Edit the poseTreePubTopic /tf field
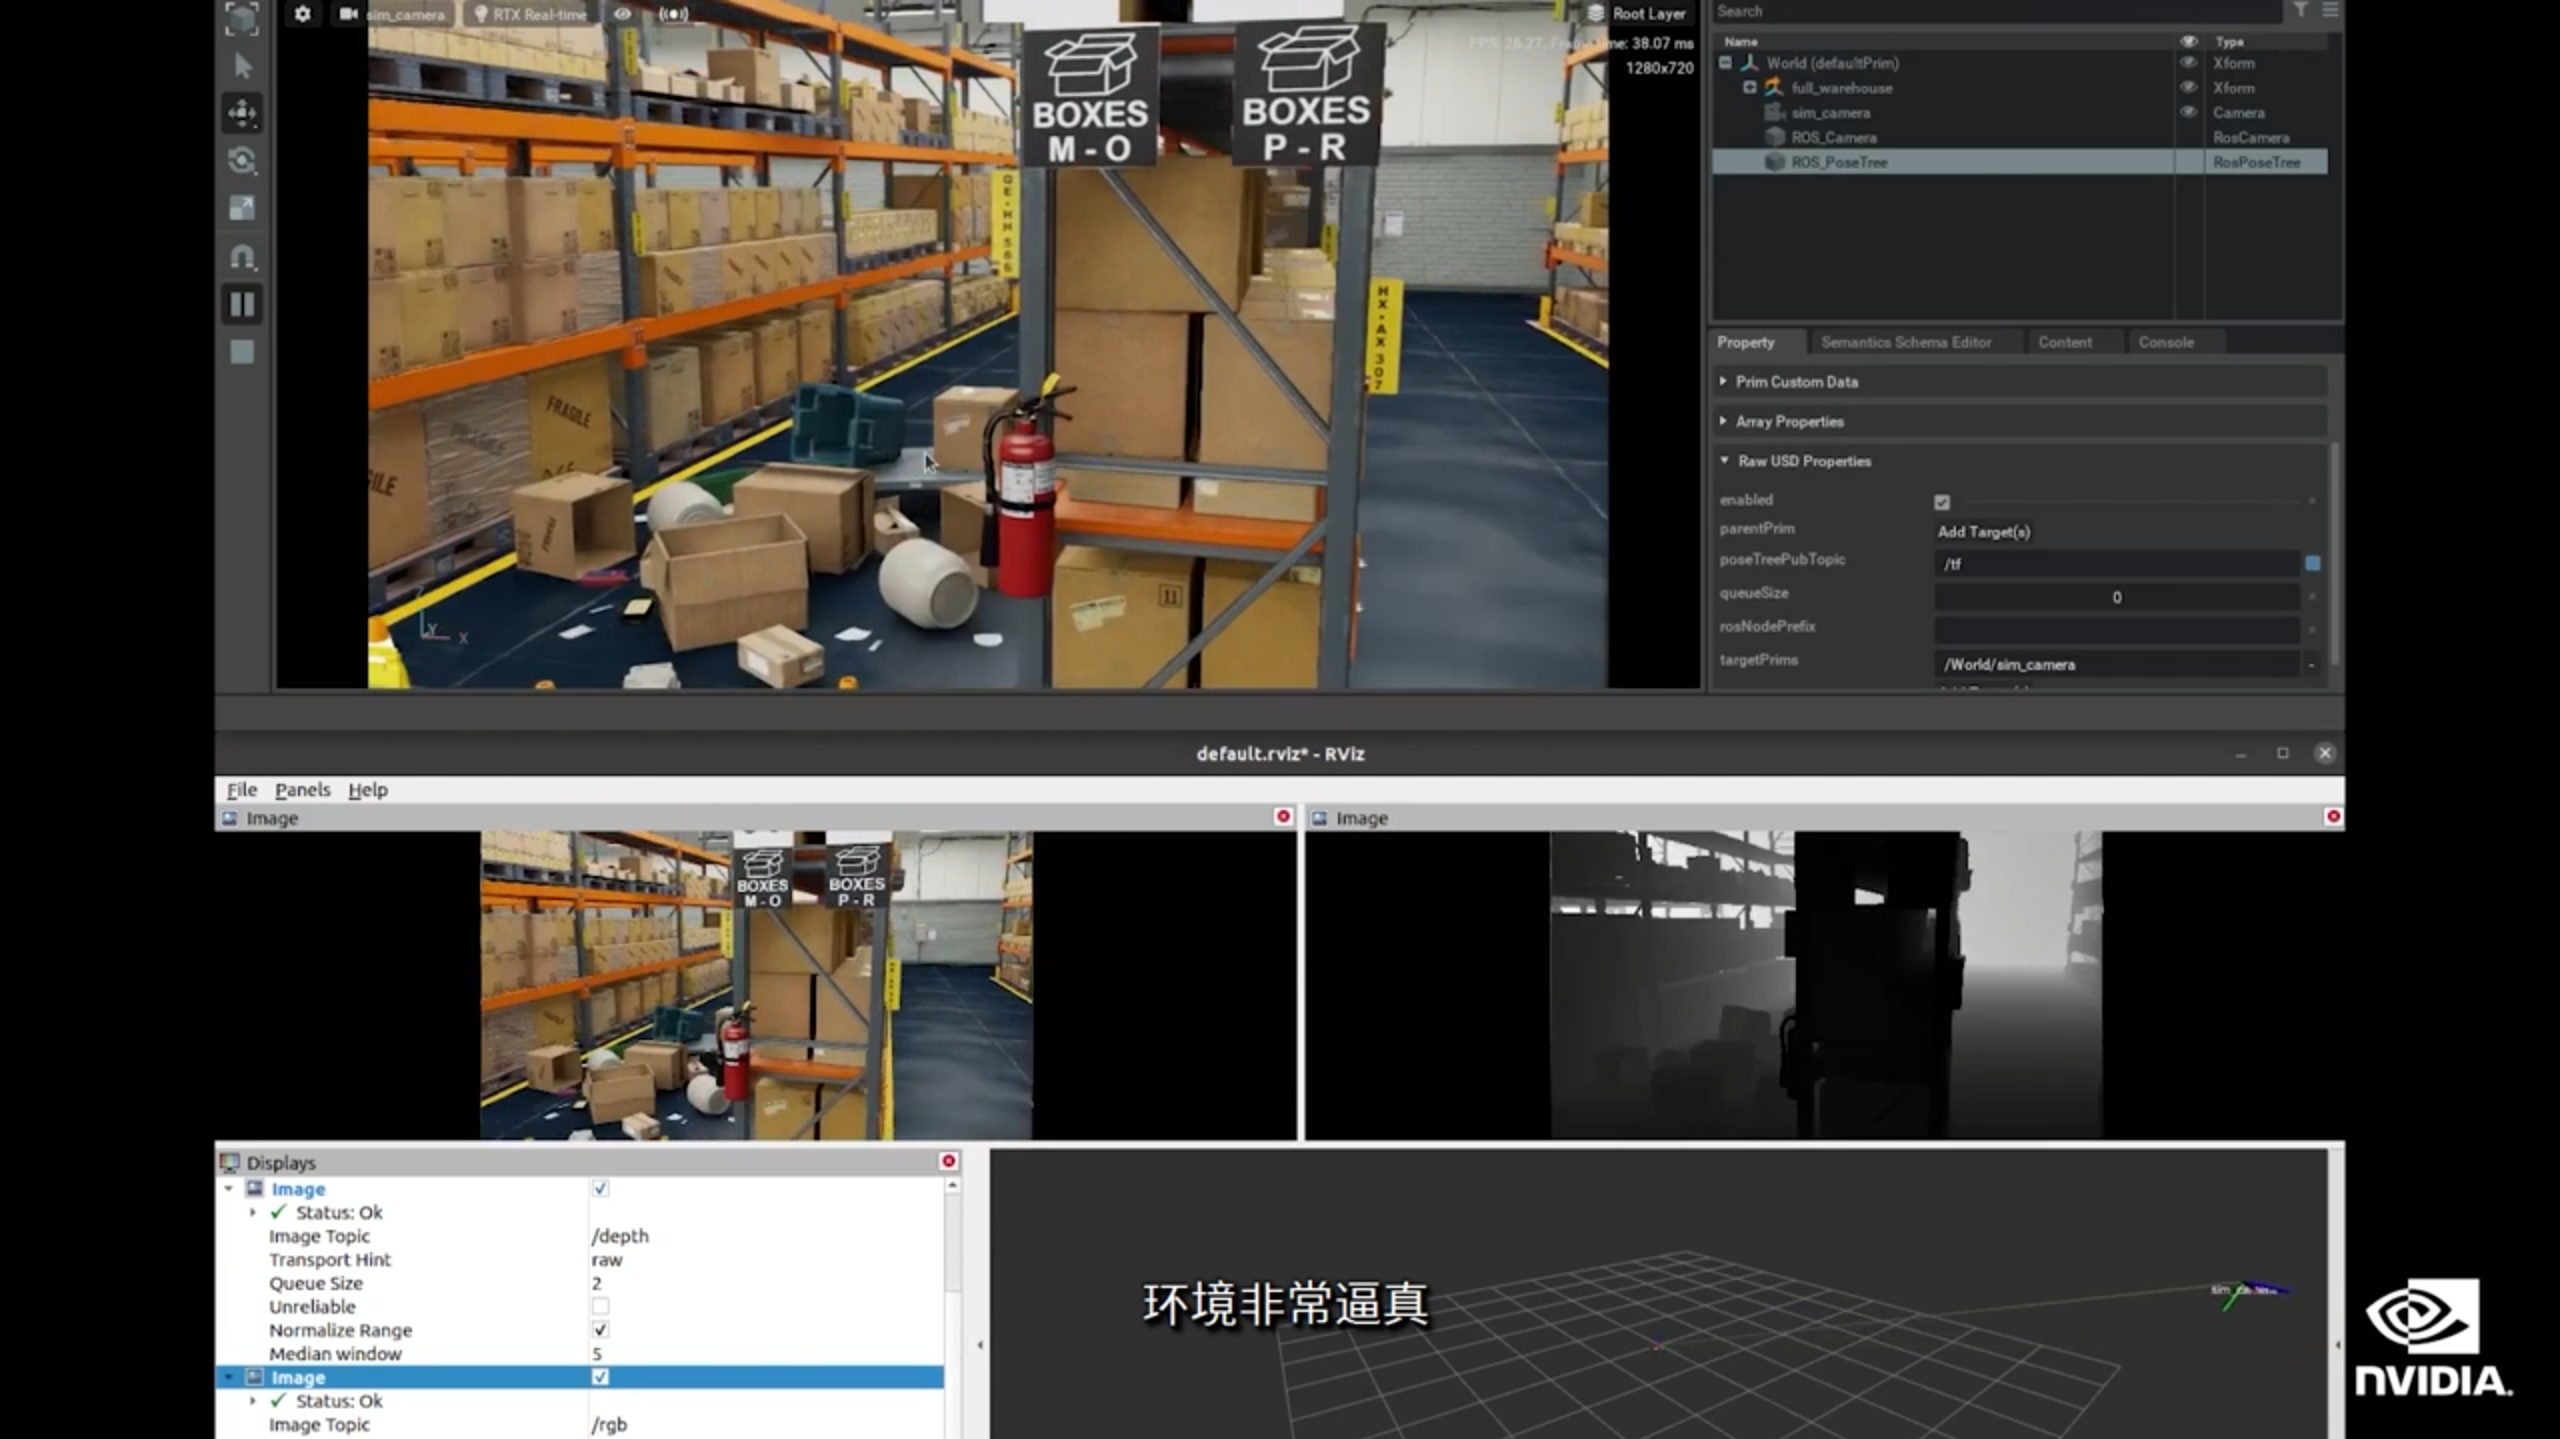 pyautogui.click(x=2116, y=564)
